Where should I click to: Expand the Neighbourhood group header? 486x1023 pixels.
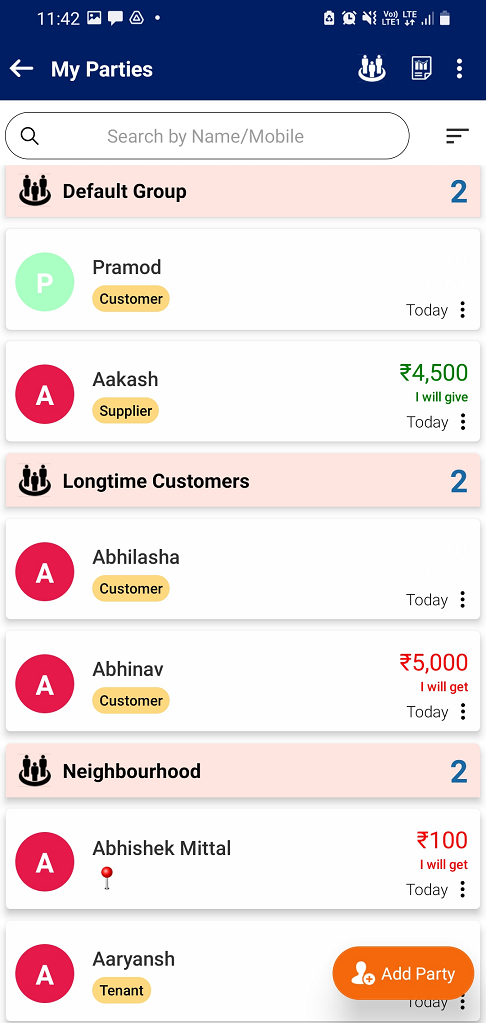tap(243, 771)
